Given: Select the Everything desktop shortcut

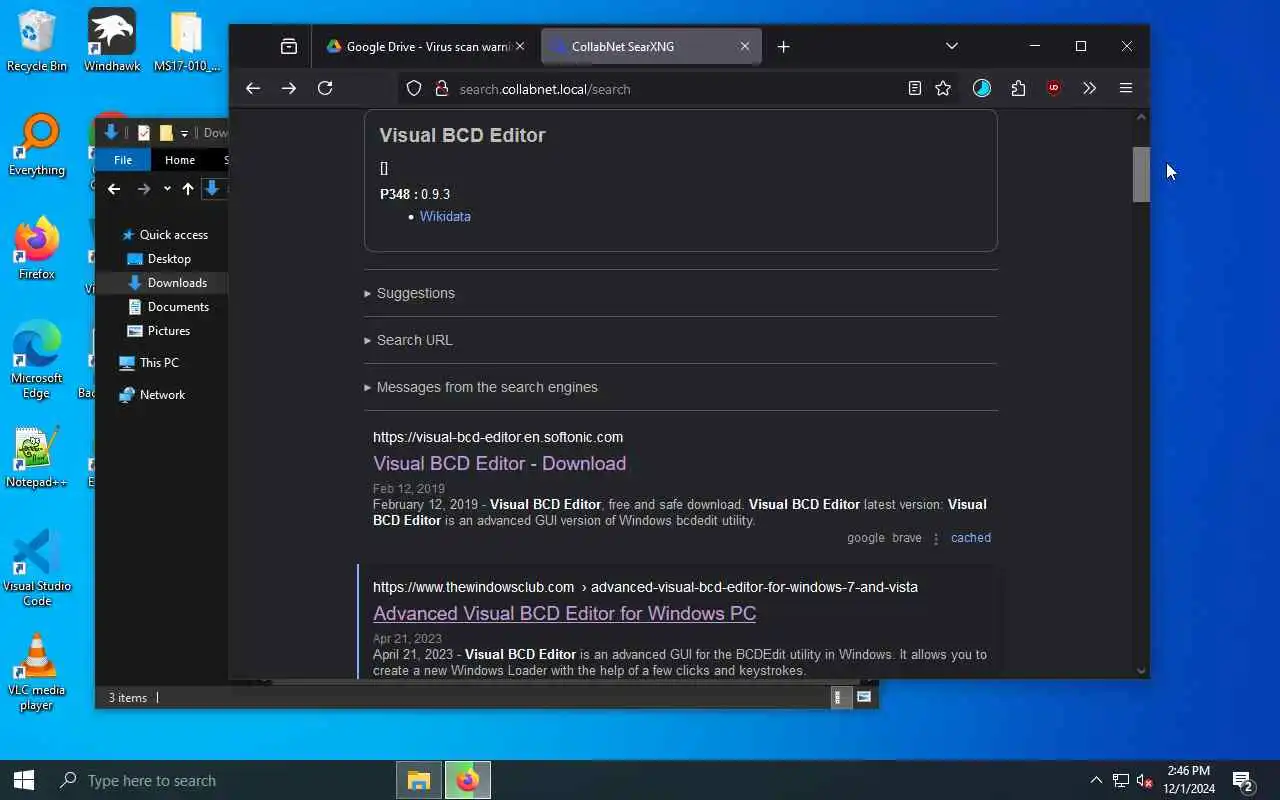Looking at the screenshot, I should click(x=37, y=146).
